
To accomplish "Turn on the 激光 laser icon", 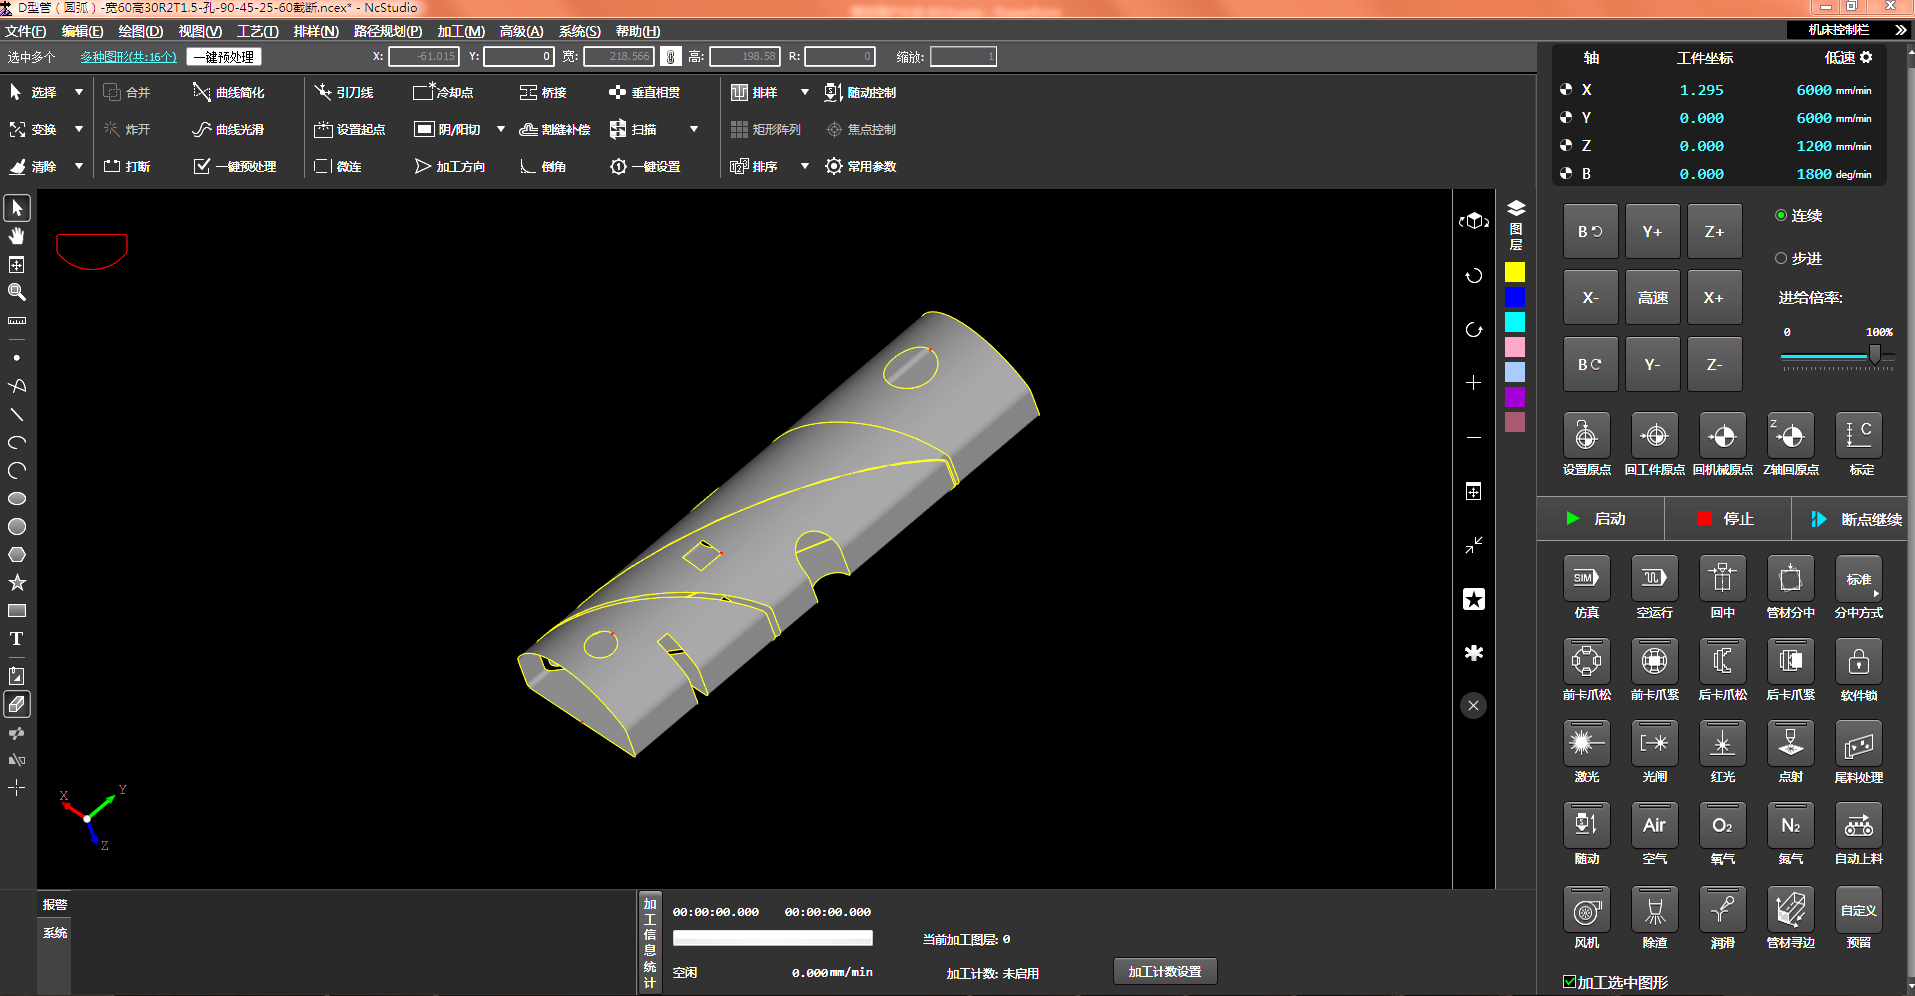I will coord(1586,743).
